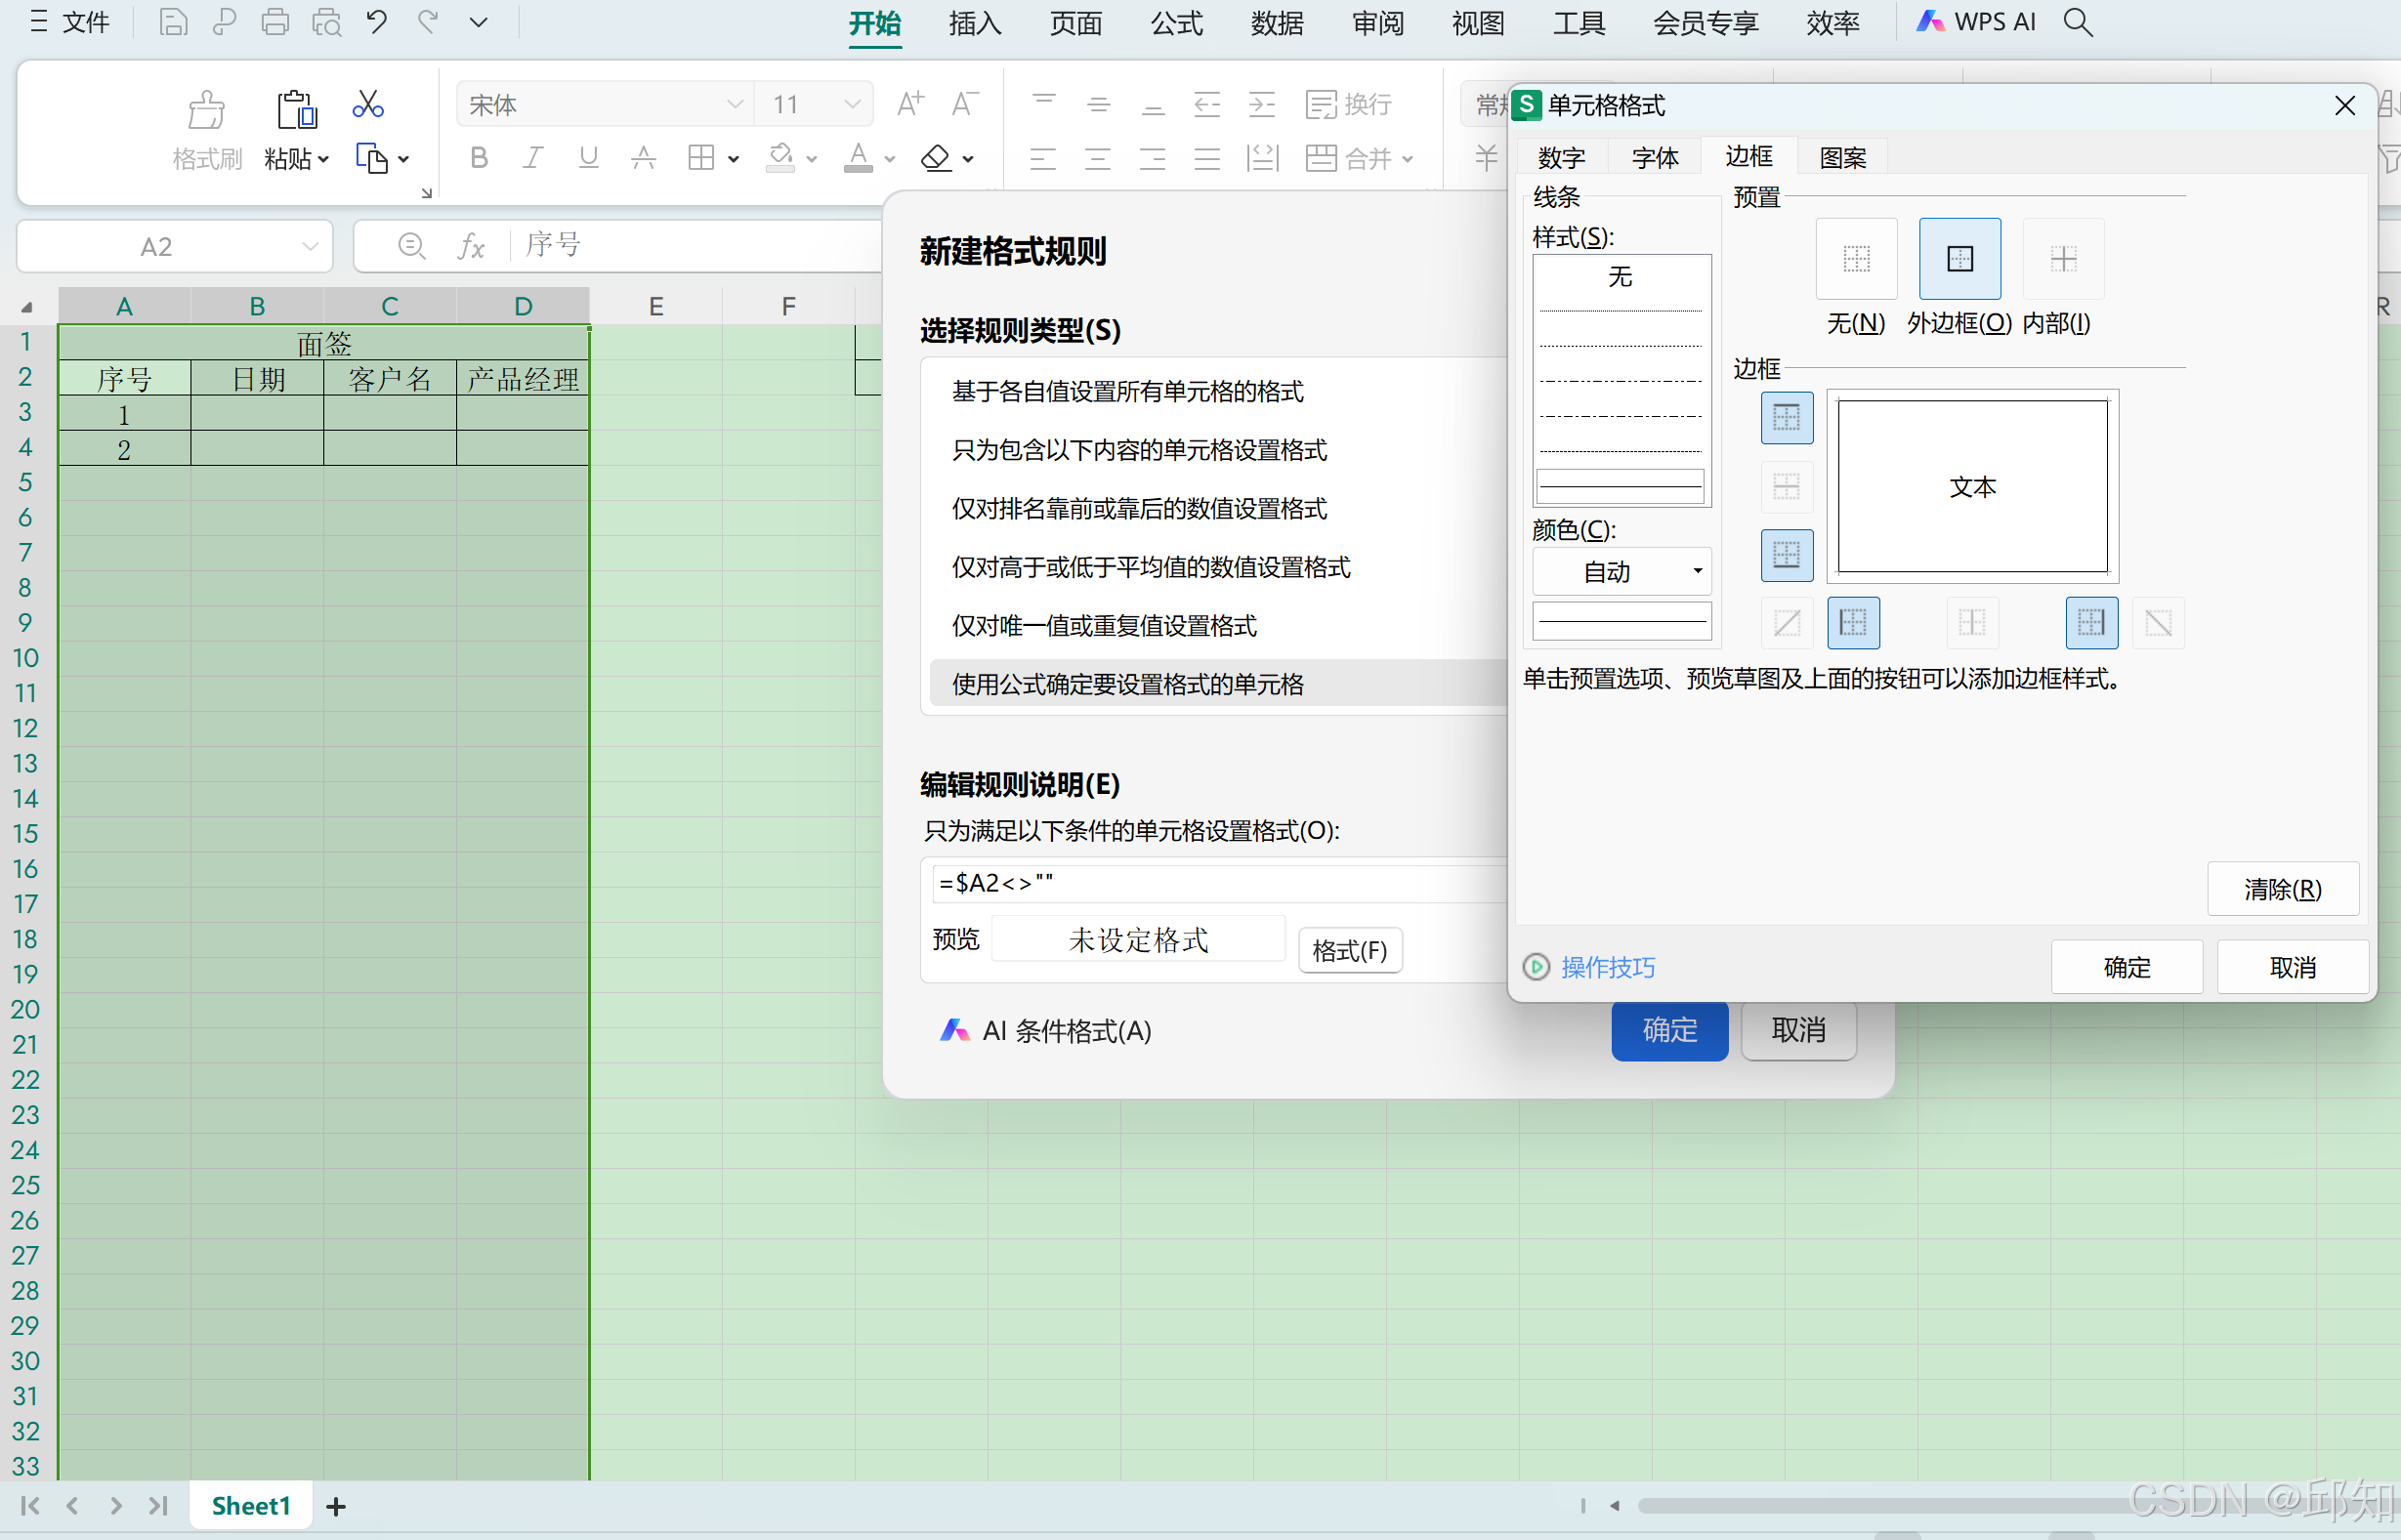Select the Inside border preset icon
The image size is (2401, 1540).
click(2062, 259)
